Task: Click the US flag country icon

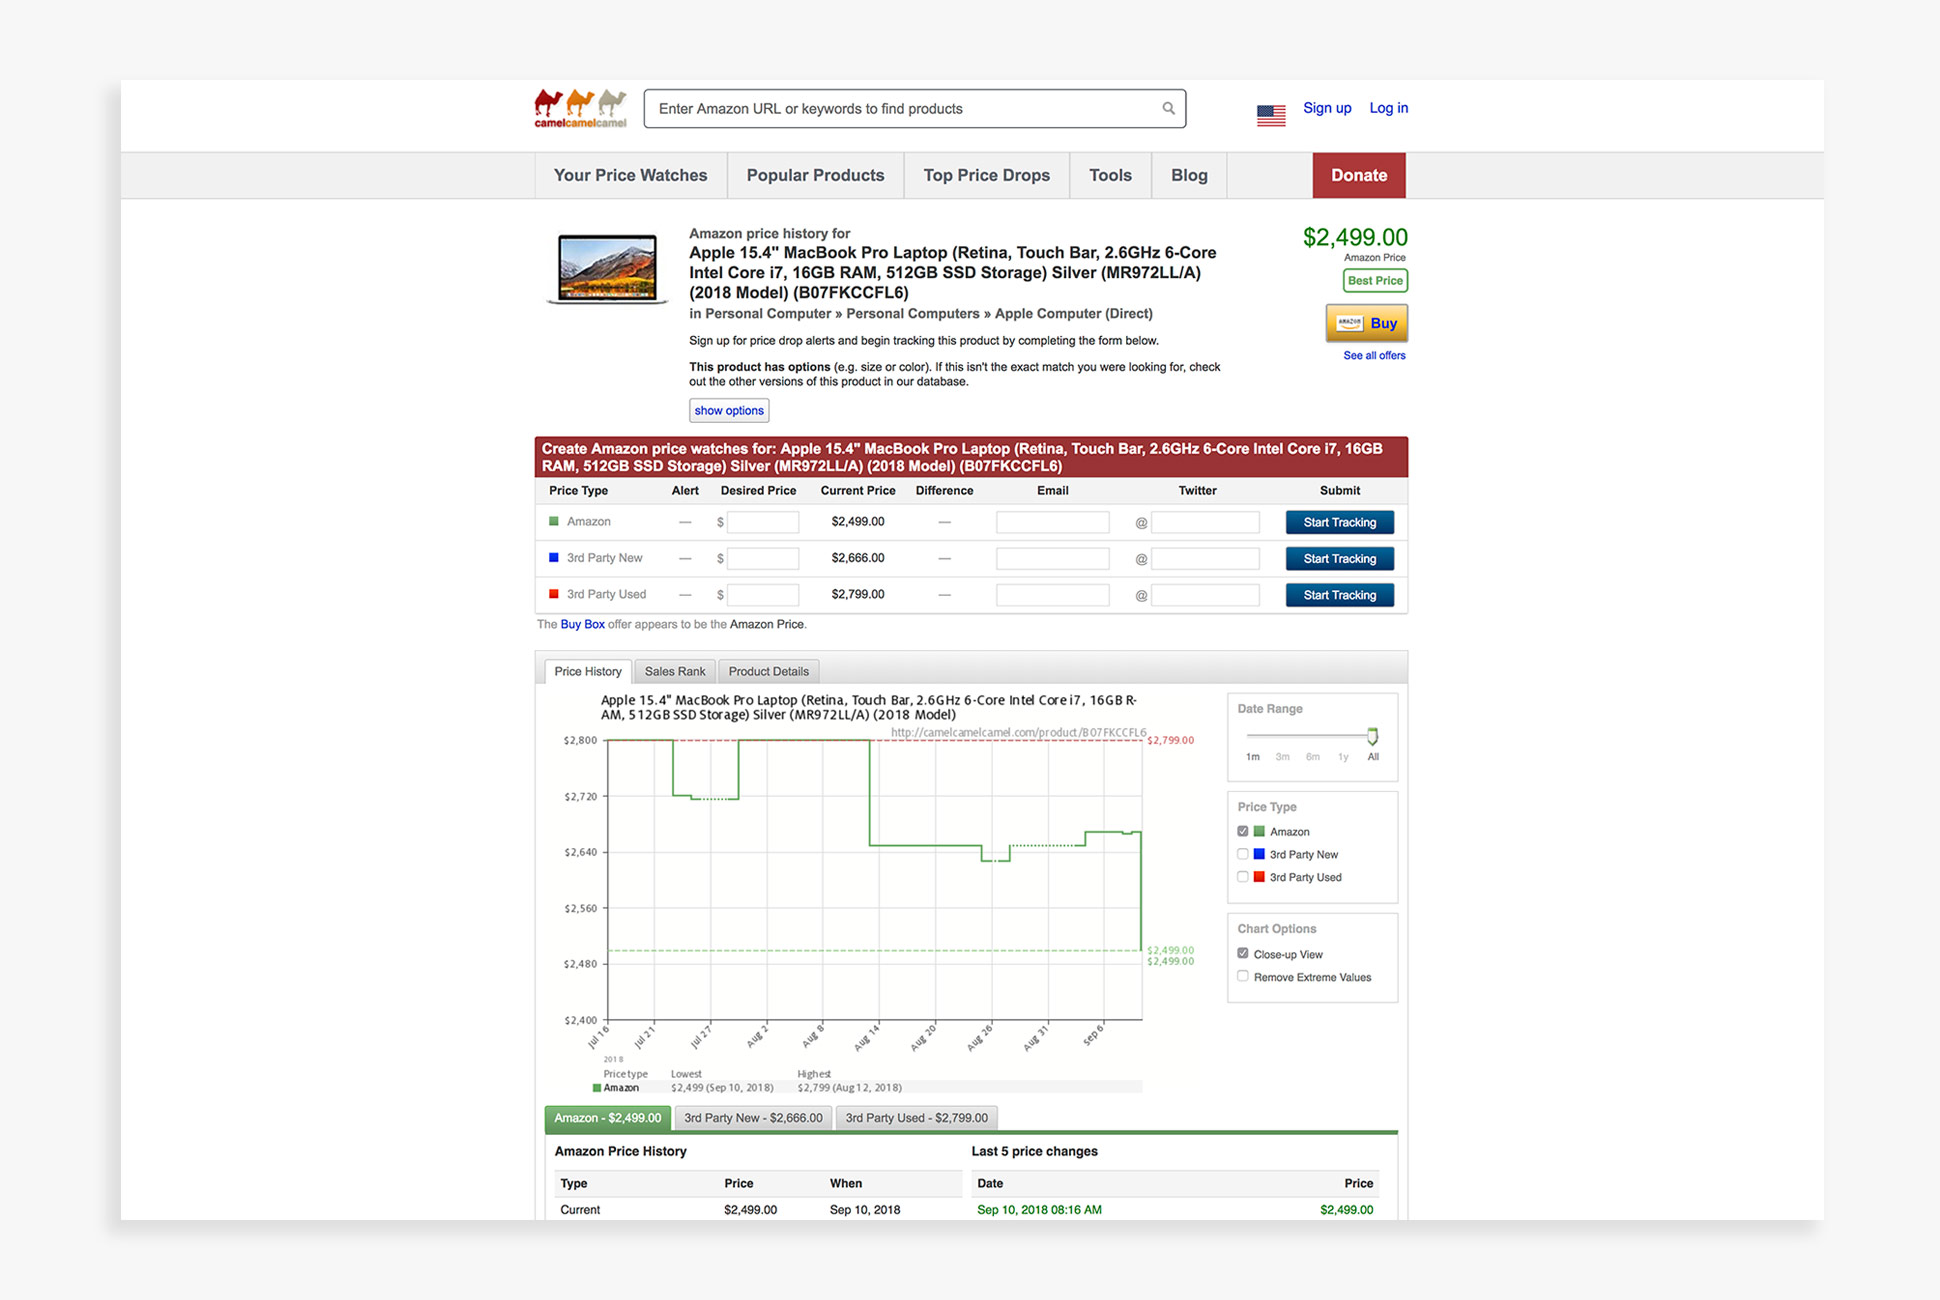Action: click(1271, 115)
